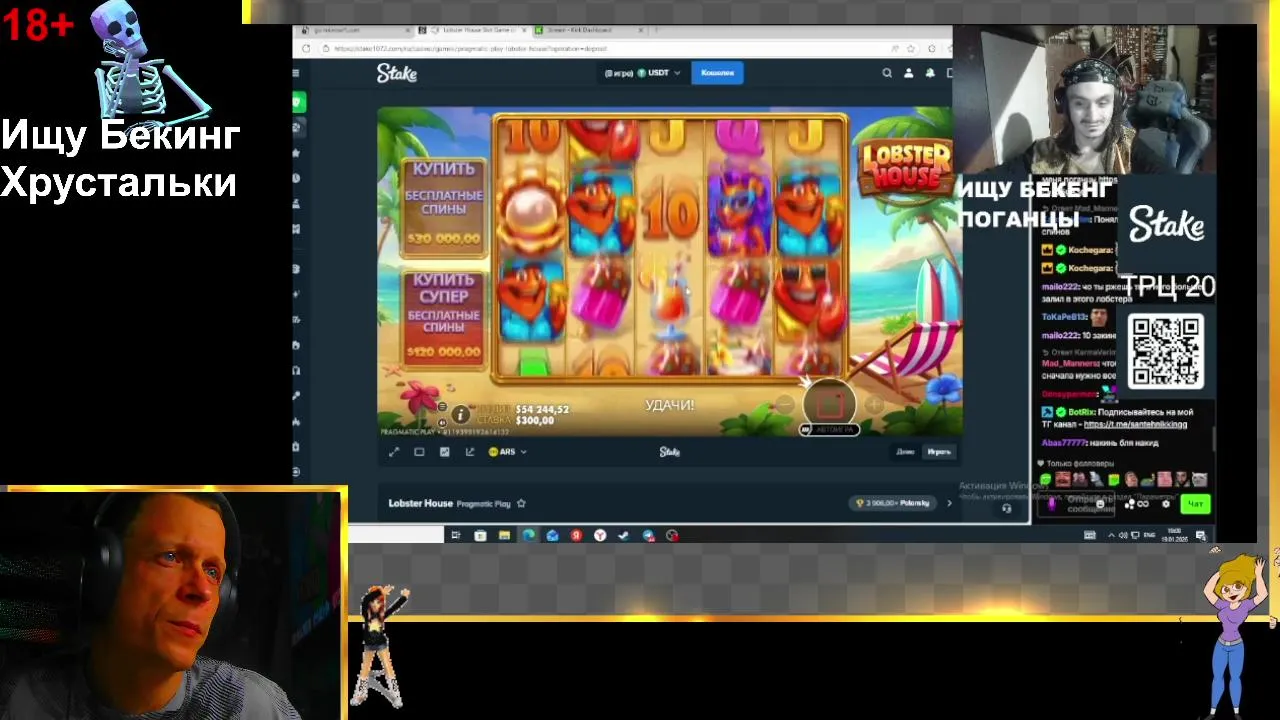Expand the ARS display currency dropdown
Image resolution: width=1280 pixels, height=720 pixels.
pos(507,452)
